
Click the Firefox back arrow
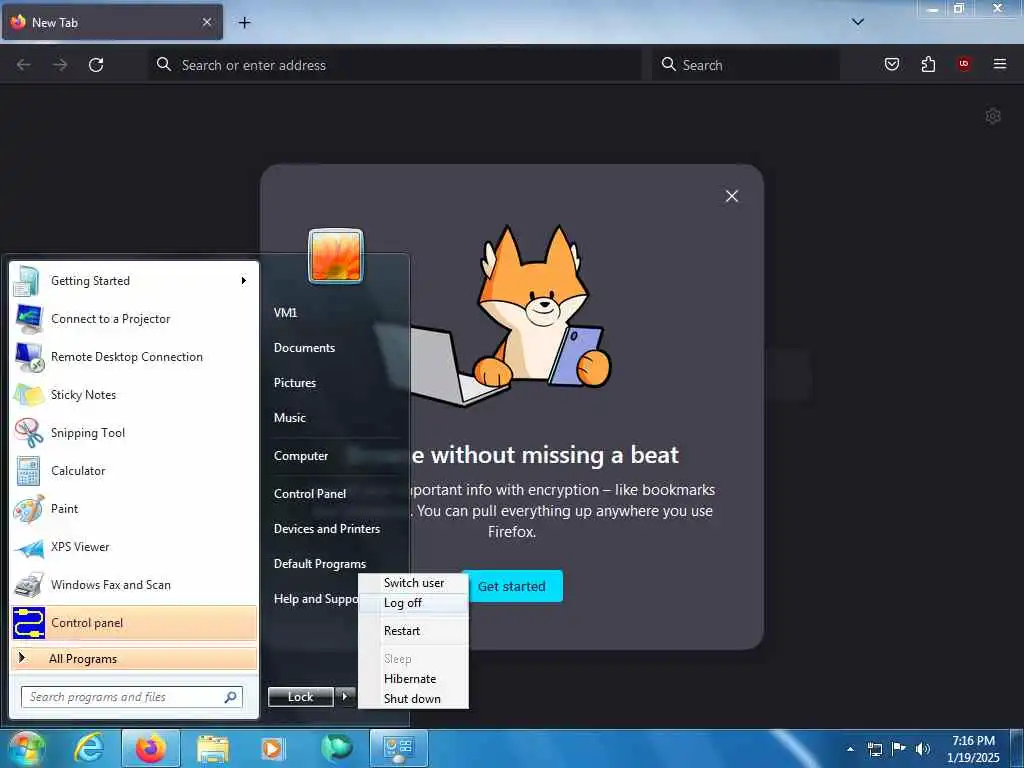pos(24,65)
